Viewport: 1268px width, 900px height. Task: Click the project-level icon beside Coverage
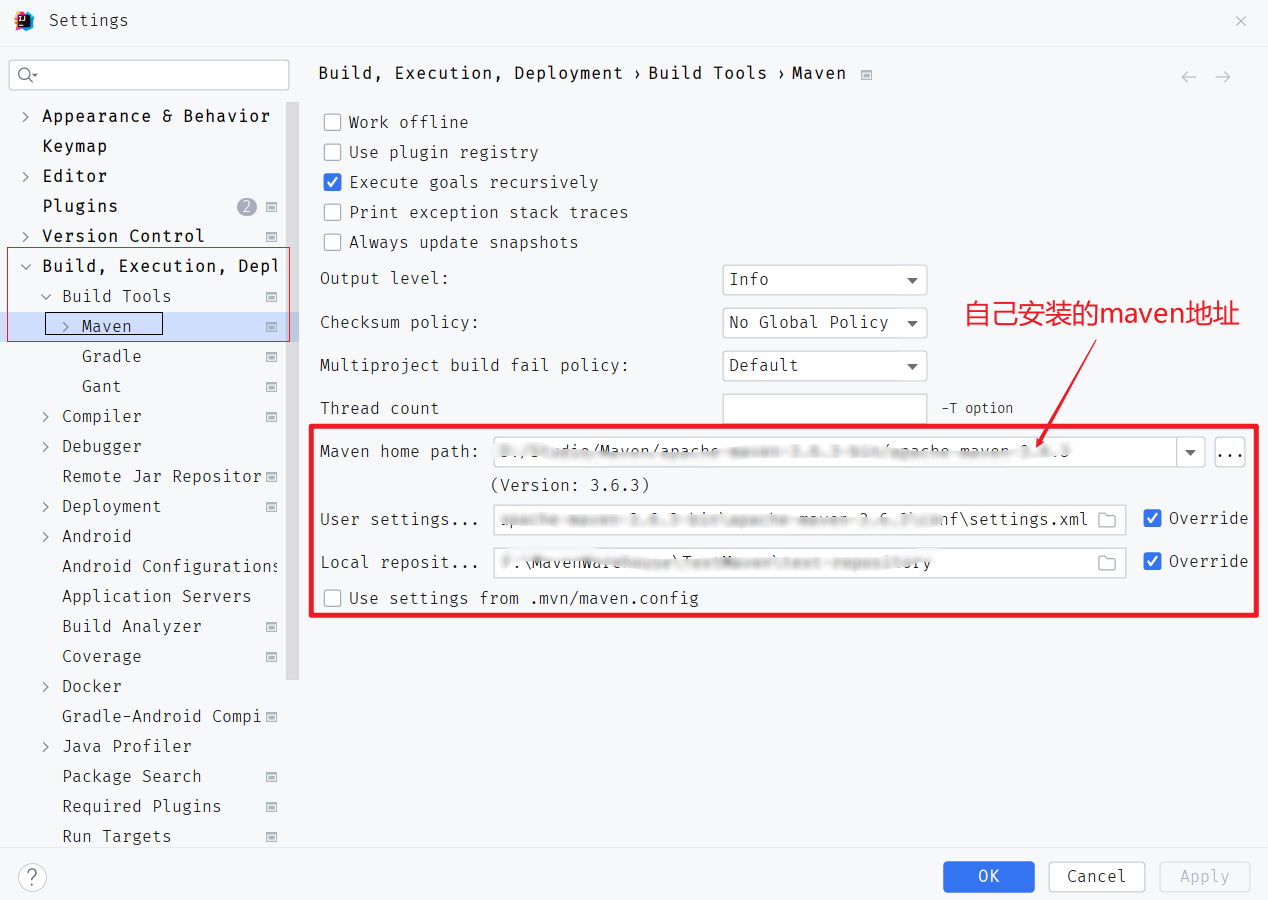(x=271, y=657)
